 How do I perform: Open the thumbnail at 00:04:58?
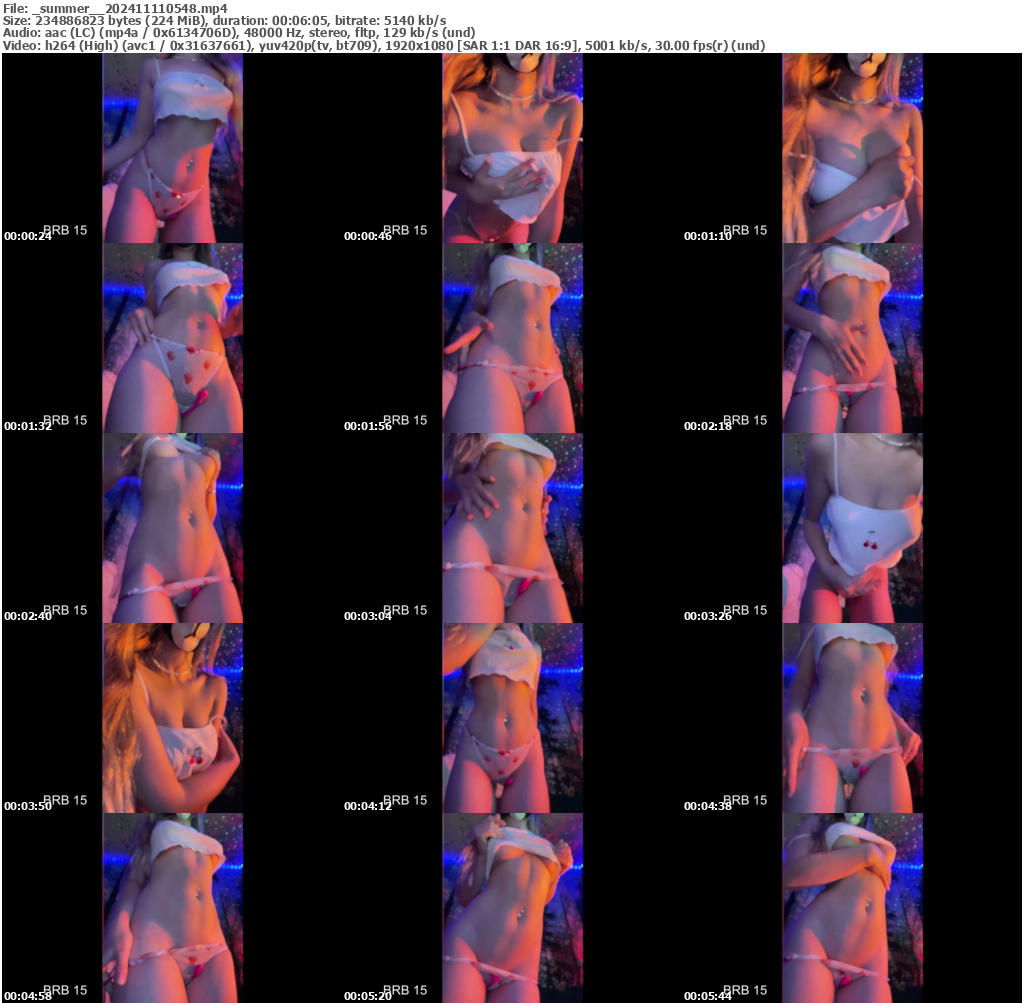pyautogui.click(x=172, y=907)
